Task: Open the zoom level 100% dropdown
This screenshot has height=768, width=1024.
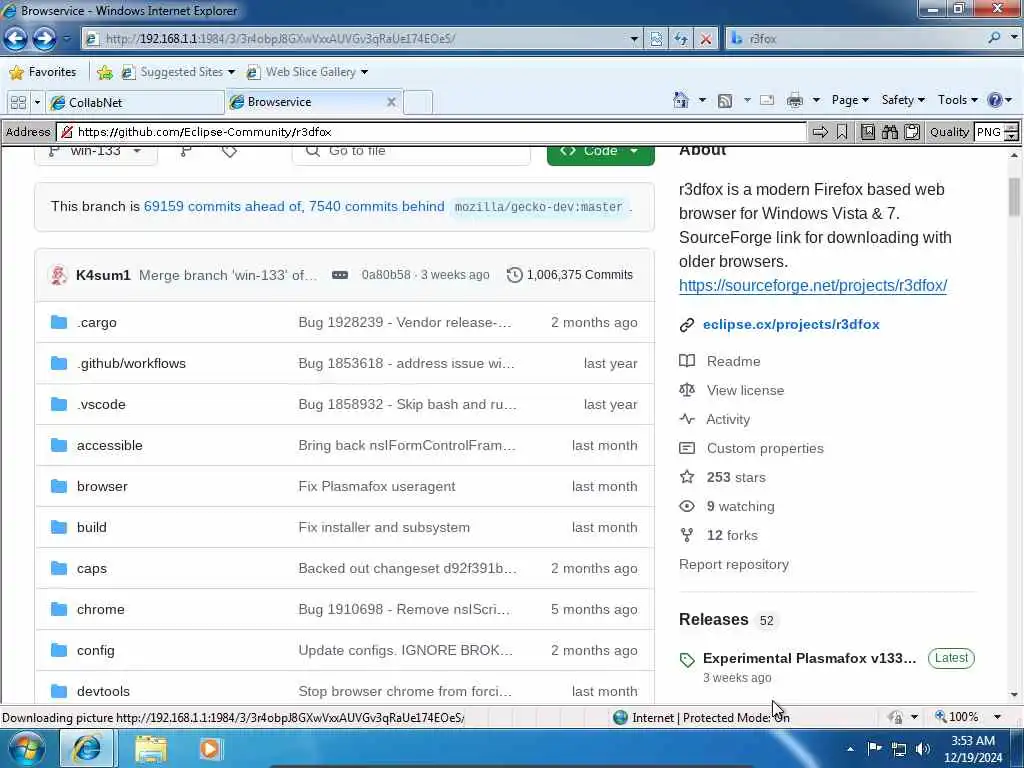Action: 997,717
